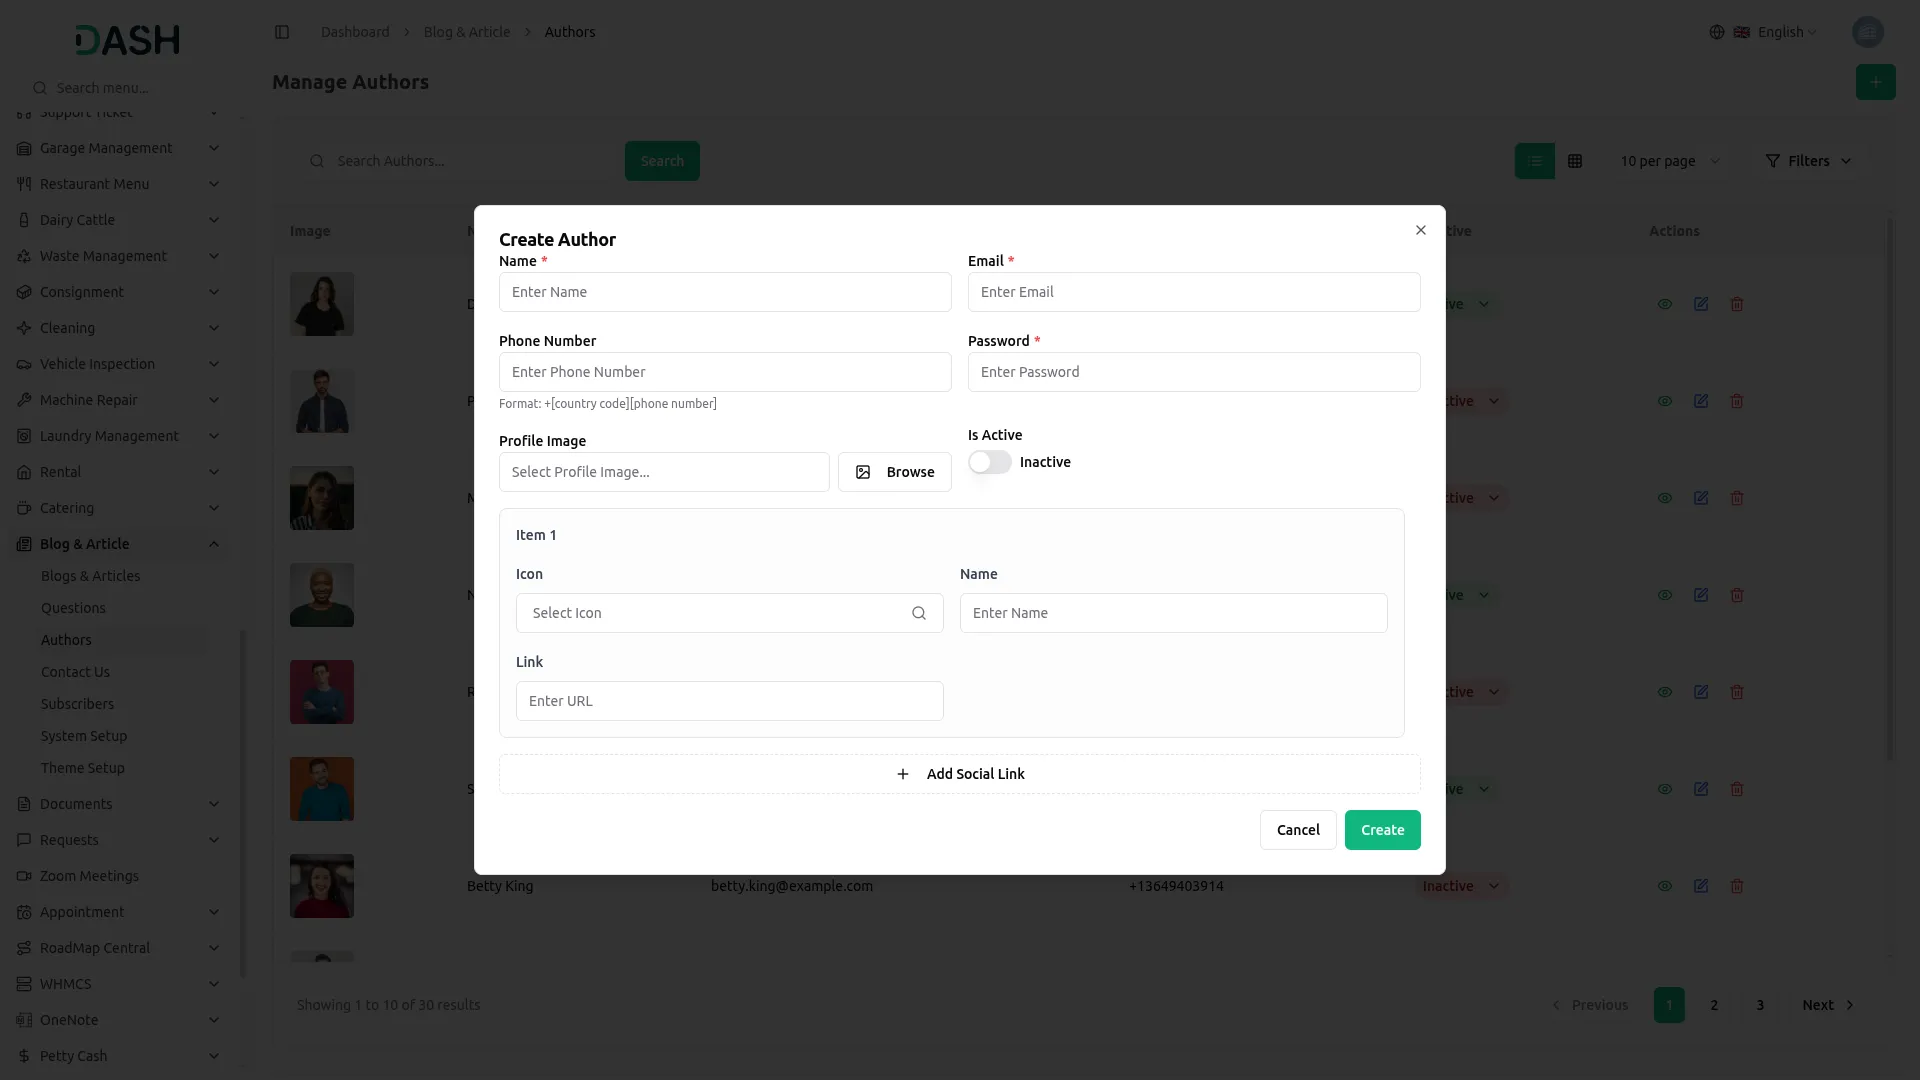
Task: Click the Create button
Action: 1382,830
